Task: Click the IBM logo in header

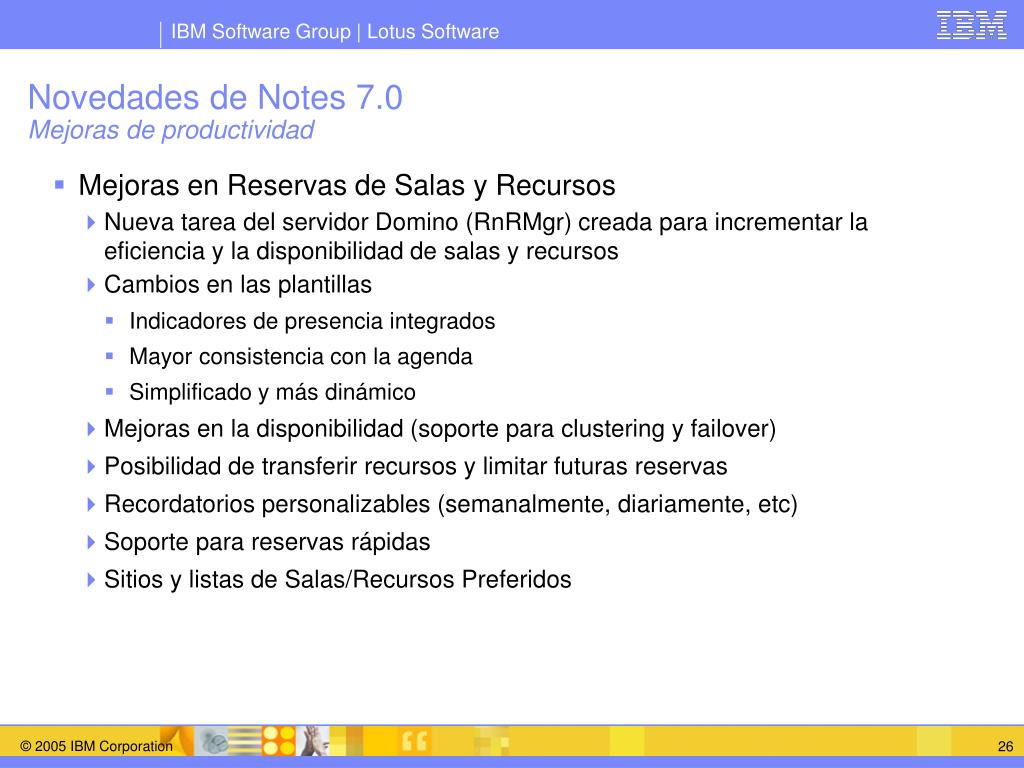Action: point(971,25)
